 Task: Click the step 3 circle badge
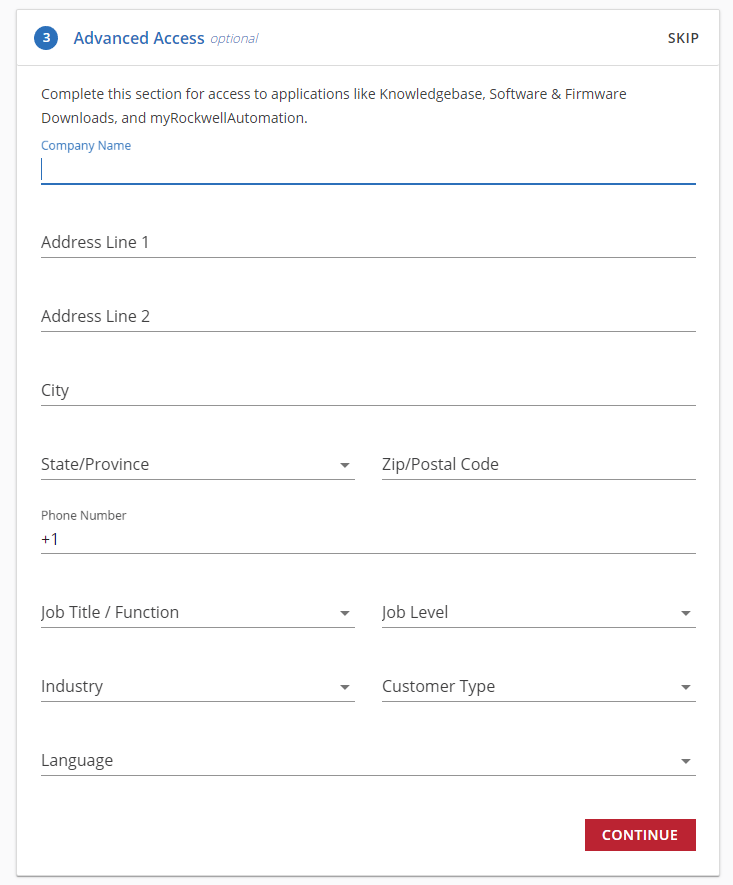click(x=45, y=38)
